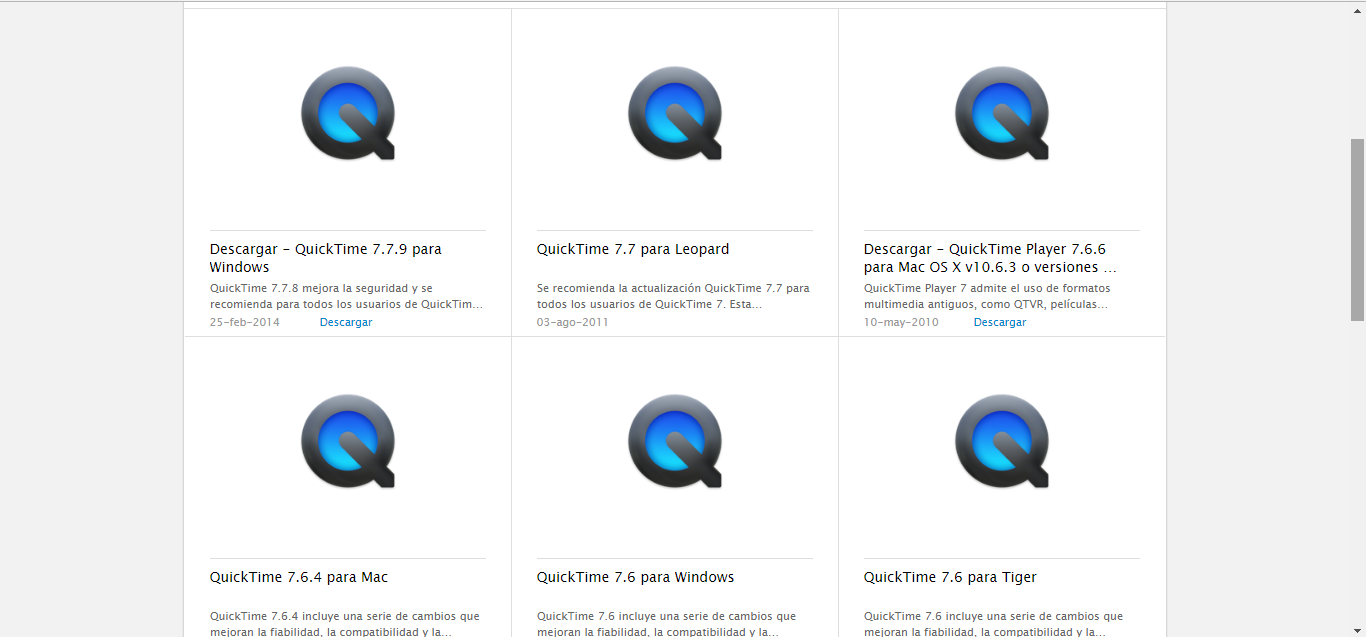Click description 'Se recomienda la actualización QuickTime 7.7'
Viewport: 1366px width, 637px height.
point(673,296)
